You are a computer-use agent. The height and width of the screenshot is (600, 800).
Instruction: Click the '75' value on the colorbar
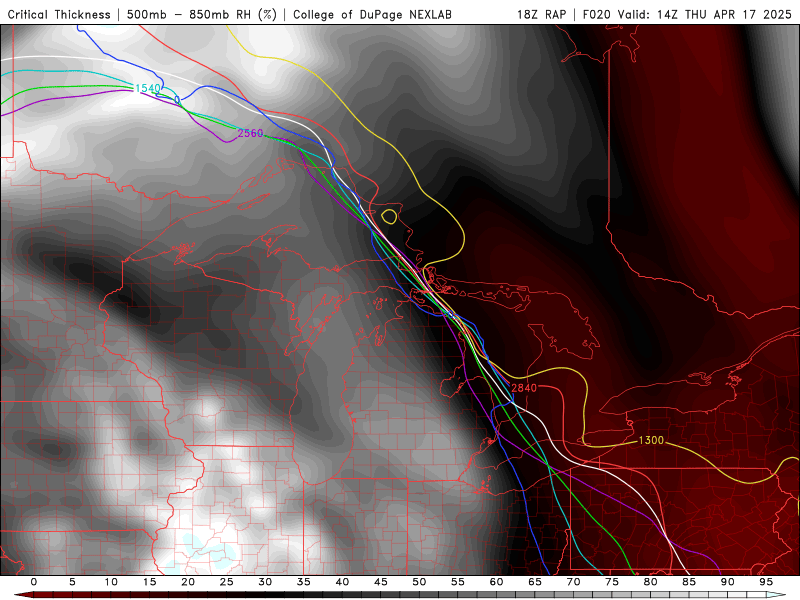point(612,582)
